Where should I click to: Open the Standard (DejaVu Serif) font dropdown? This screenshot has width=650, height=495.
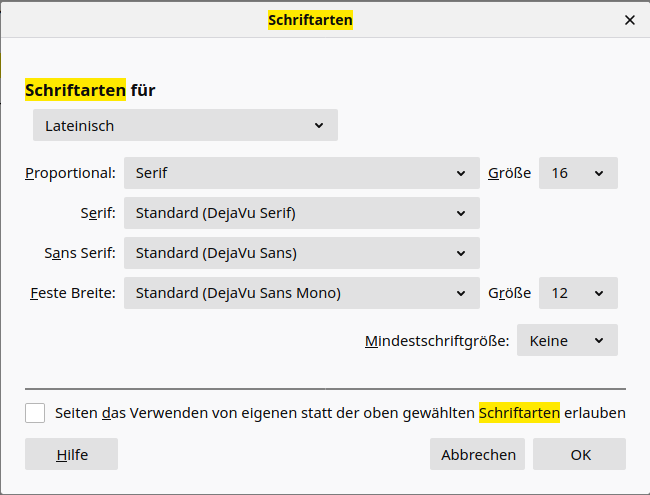point(301,213)
